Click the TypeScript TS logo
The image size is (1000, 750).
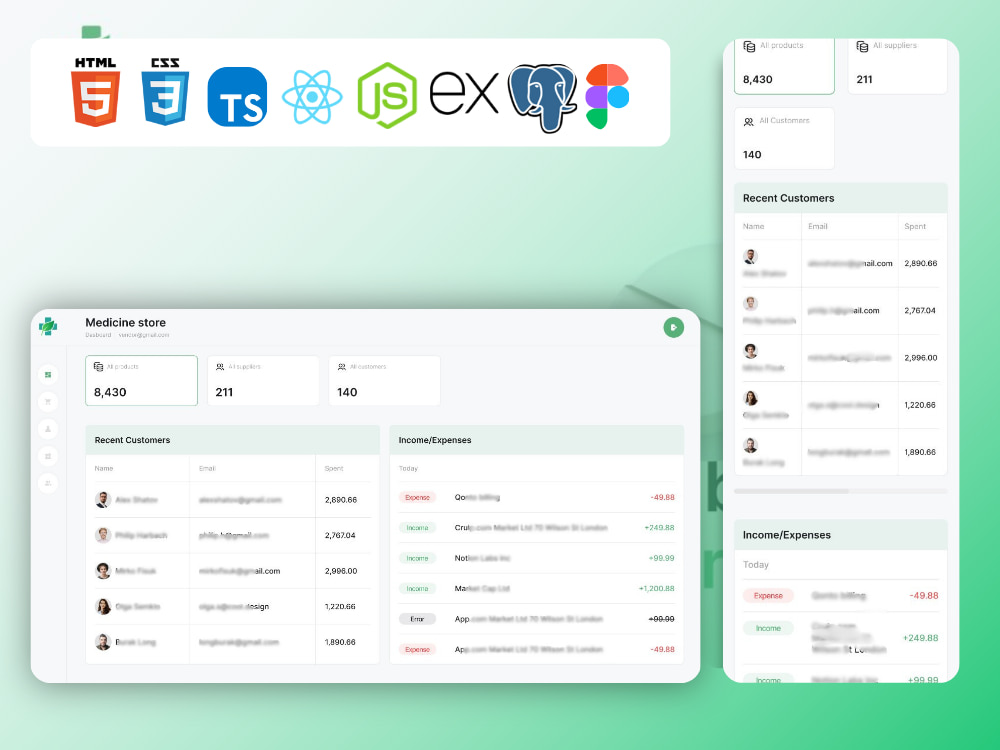coord(237,97)
